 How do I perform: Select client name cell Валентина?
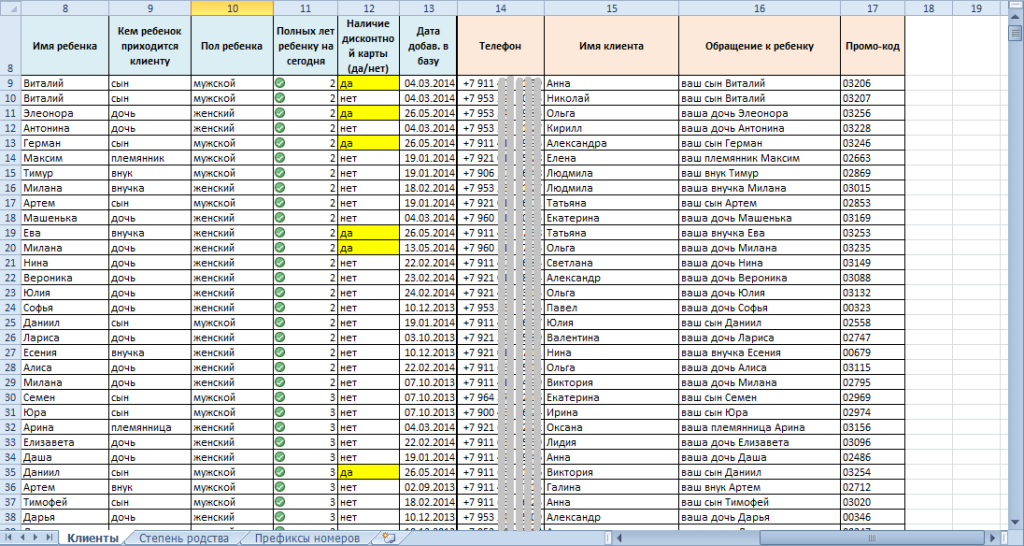(611, 338)
